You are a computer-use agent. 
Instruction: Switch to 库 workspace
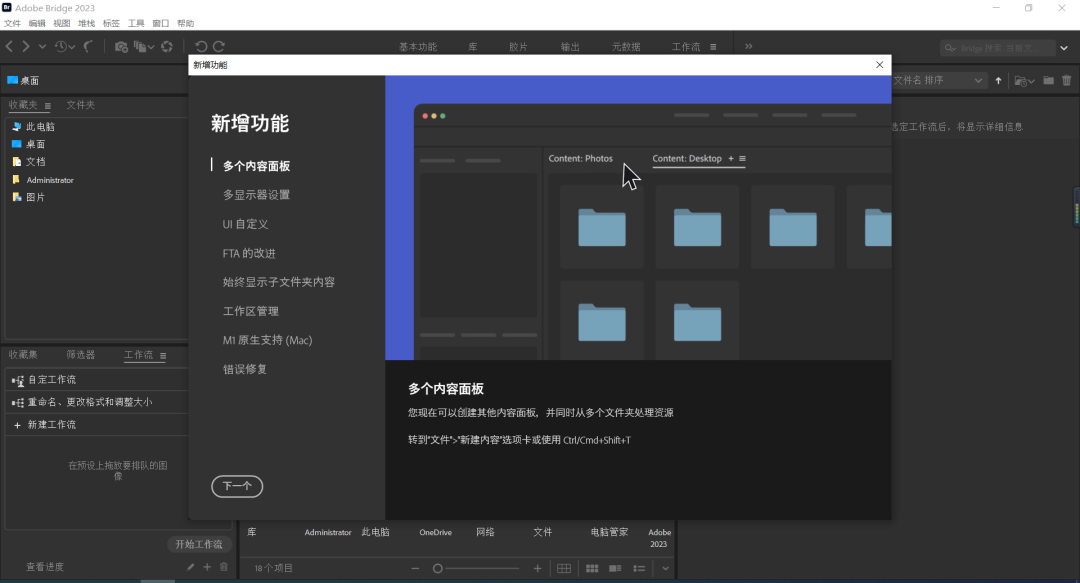(472, 47)
